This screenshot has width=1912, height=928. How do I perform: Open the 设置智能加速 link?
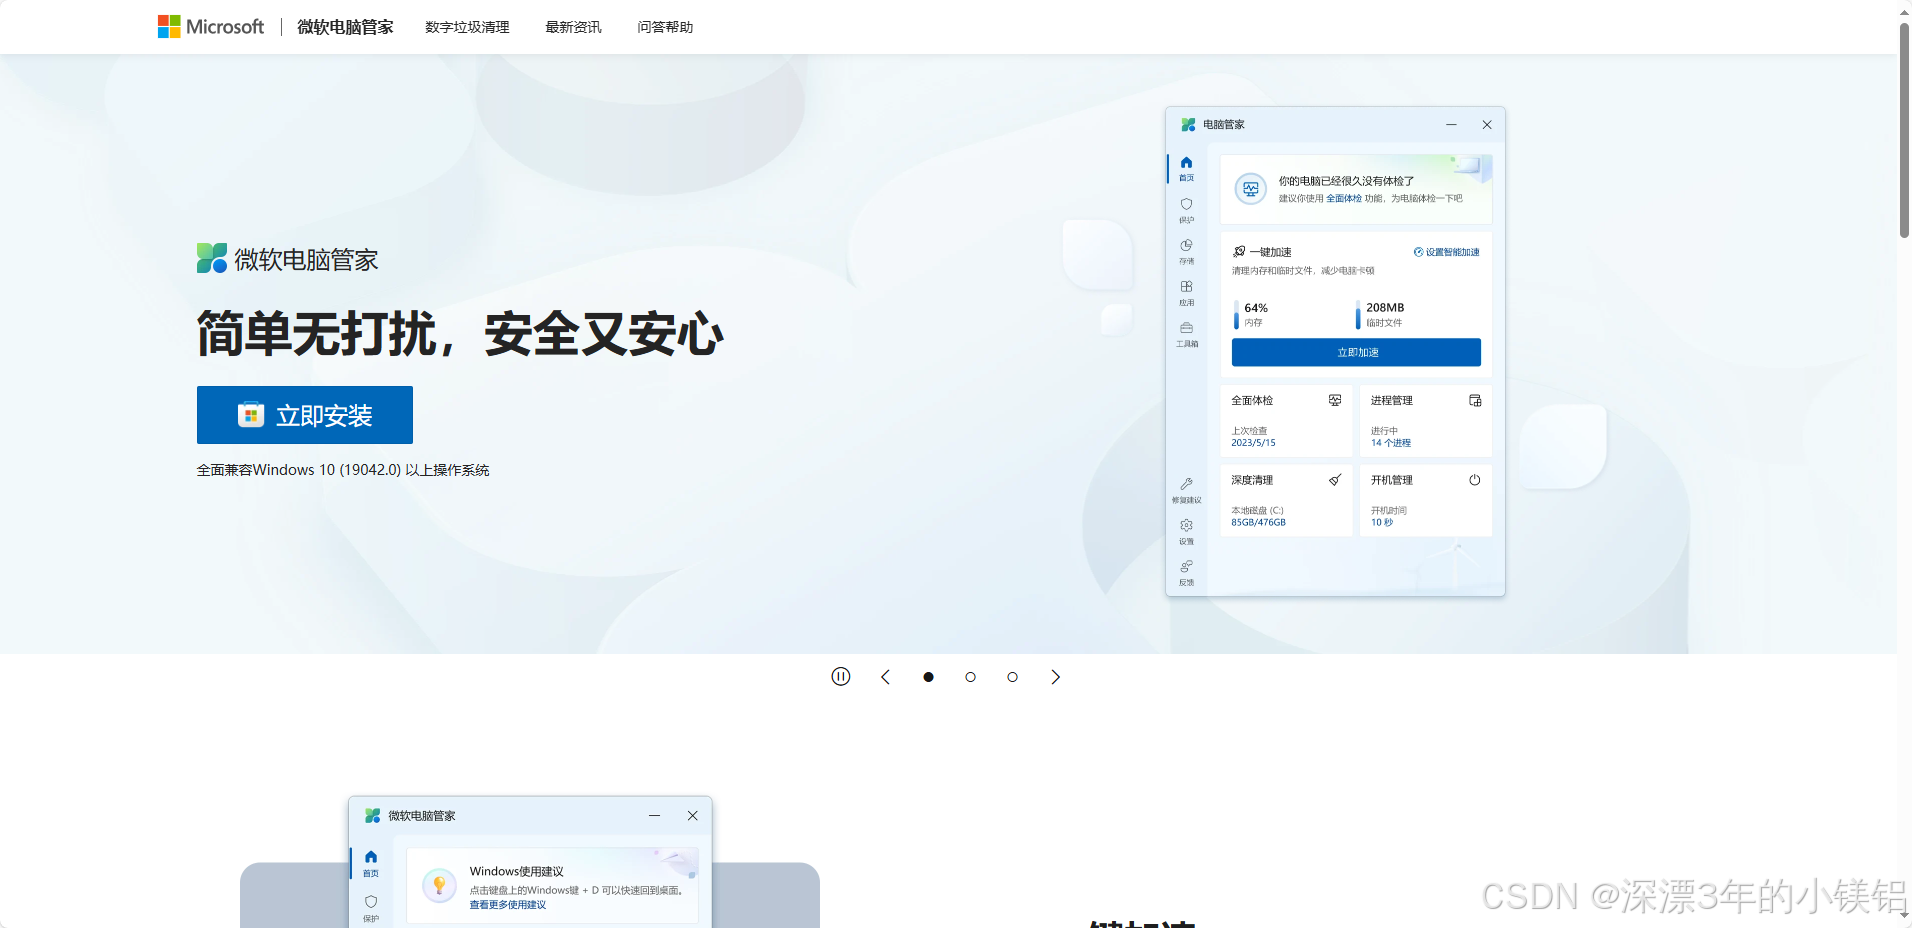pyautogui.click(x=1447, y=252)
